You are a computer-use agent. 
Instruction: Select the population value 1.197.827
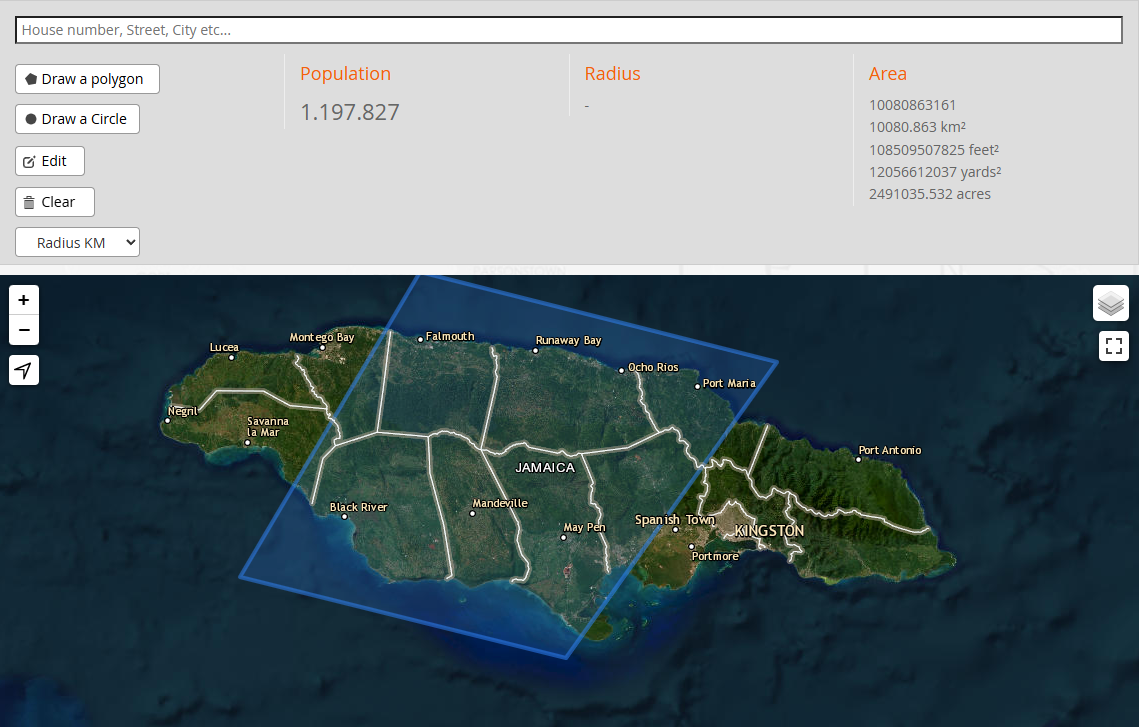tap(349, 112)
